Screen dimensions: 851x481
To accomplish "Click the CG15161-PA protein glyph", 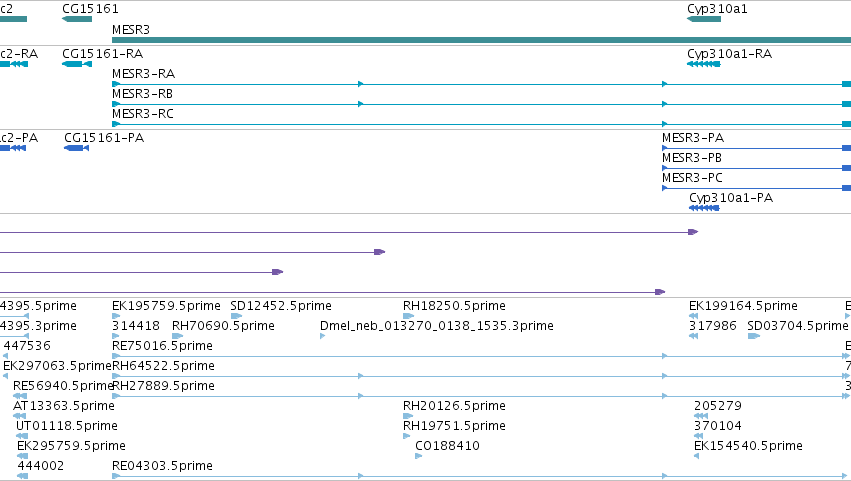I will (x=77, y=149).
